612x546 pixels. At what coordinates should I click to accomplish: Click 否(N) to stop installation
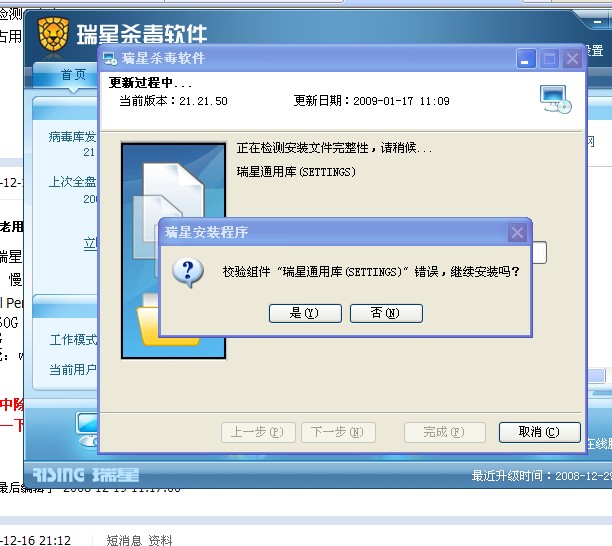click(386, 313)
